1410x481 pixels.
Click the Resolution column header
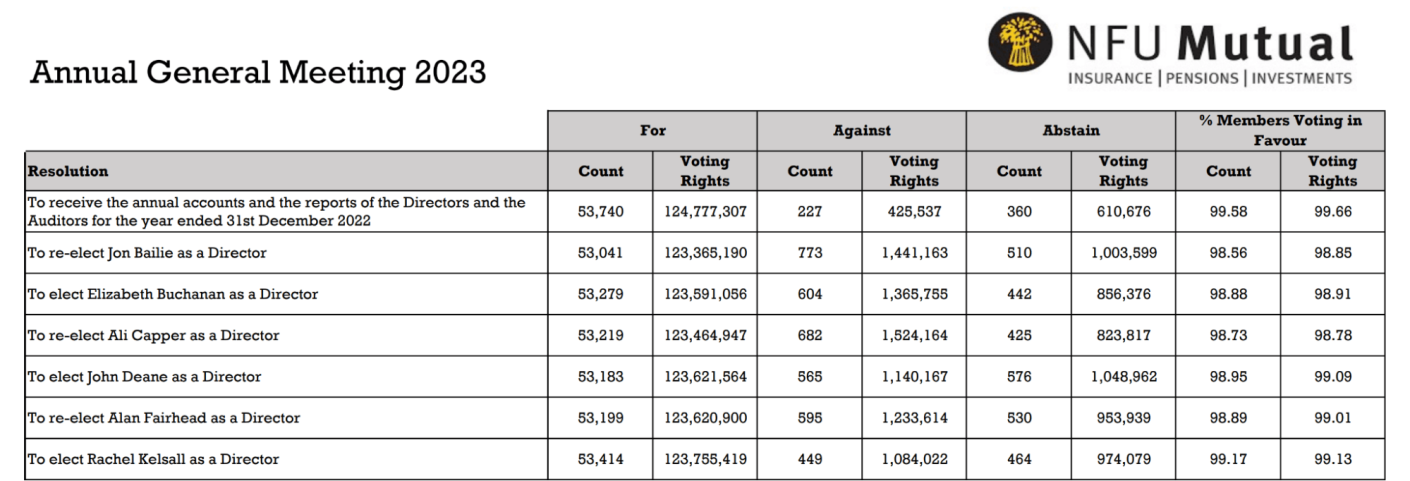[x=68, y=171]
